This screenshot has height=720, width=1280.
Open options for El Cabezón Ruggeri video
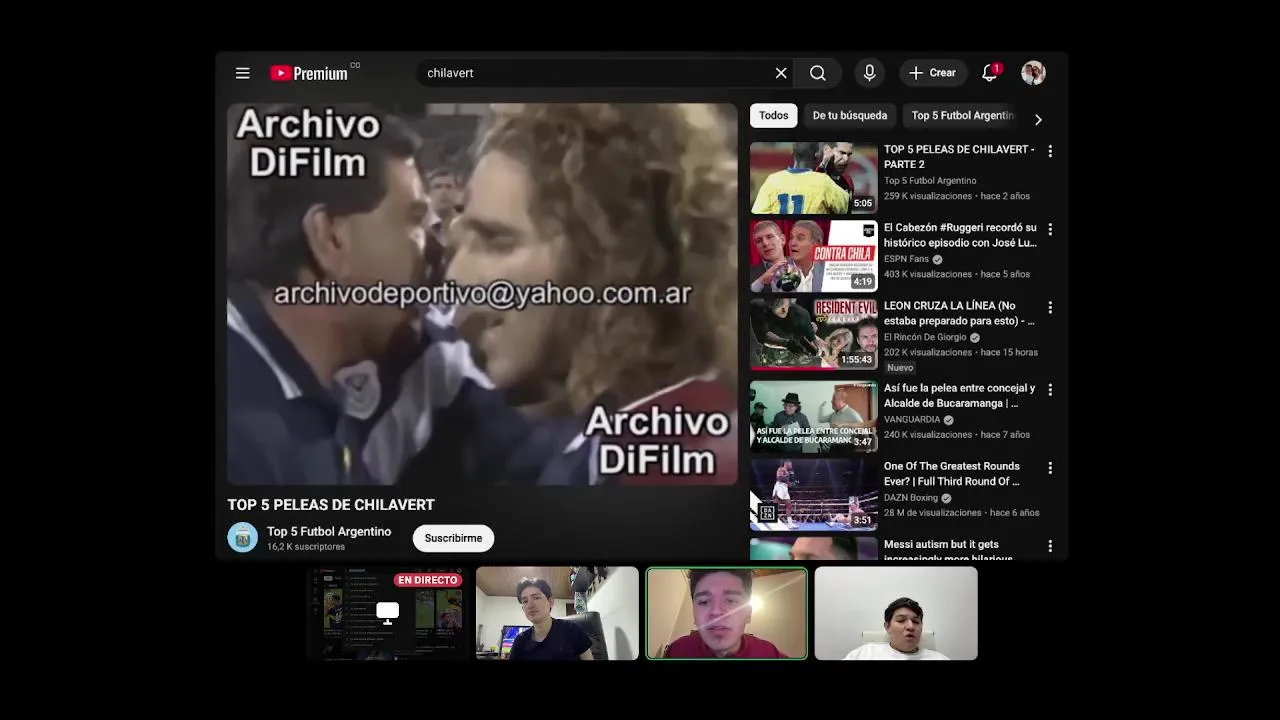(x=1050, y=229)
